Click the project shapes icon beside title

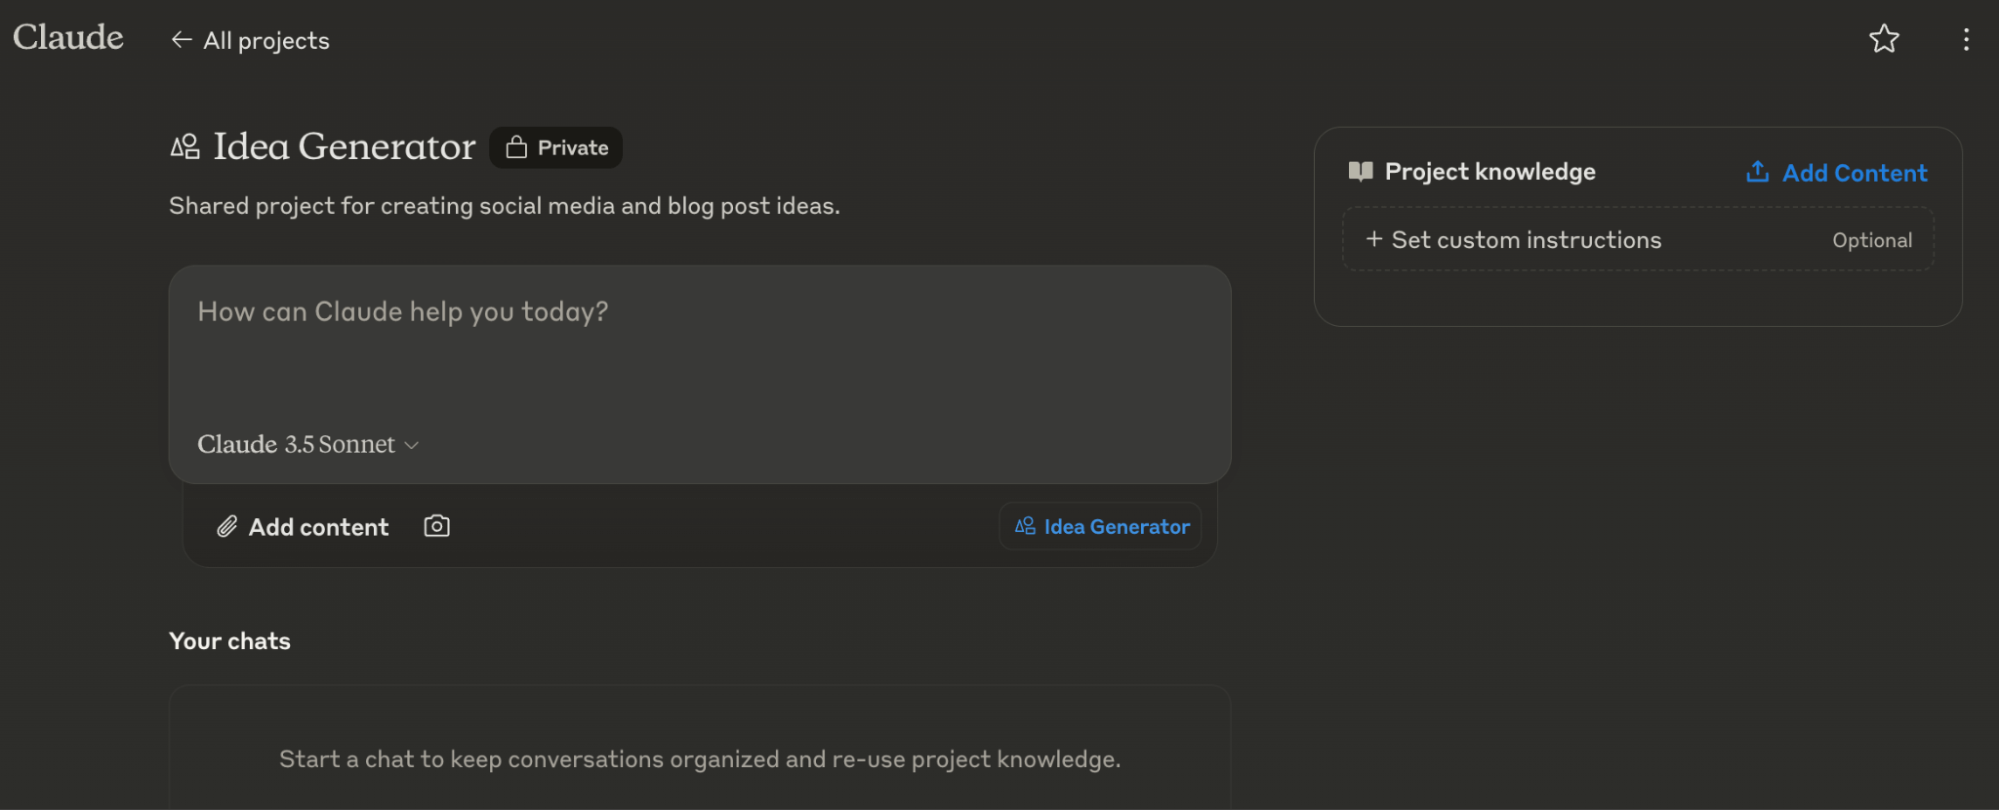click(x=185, y=147)
